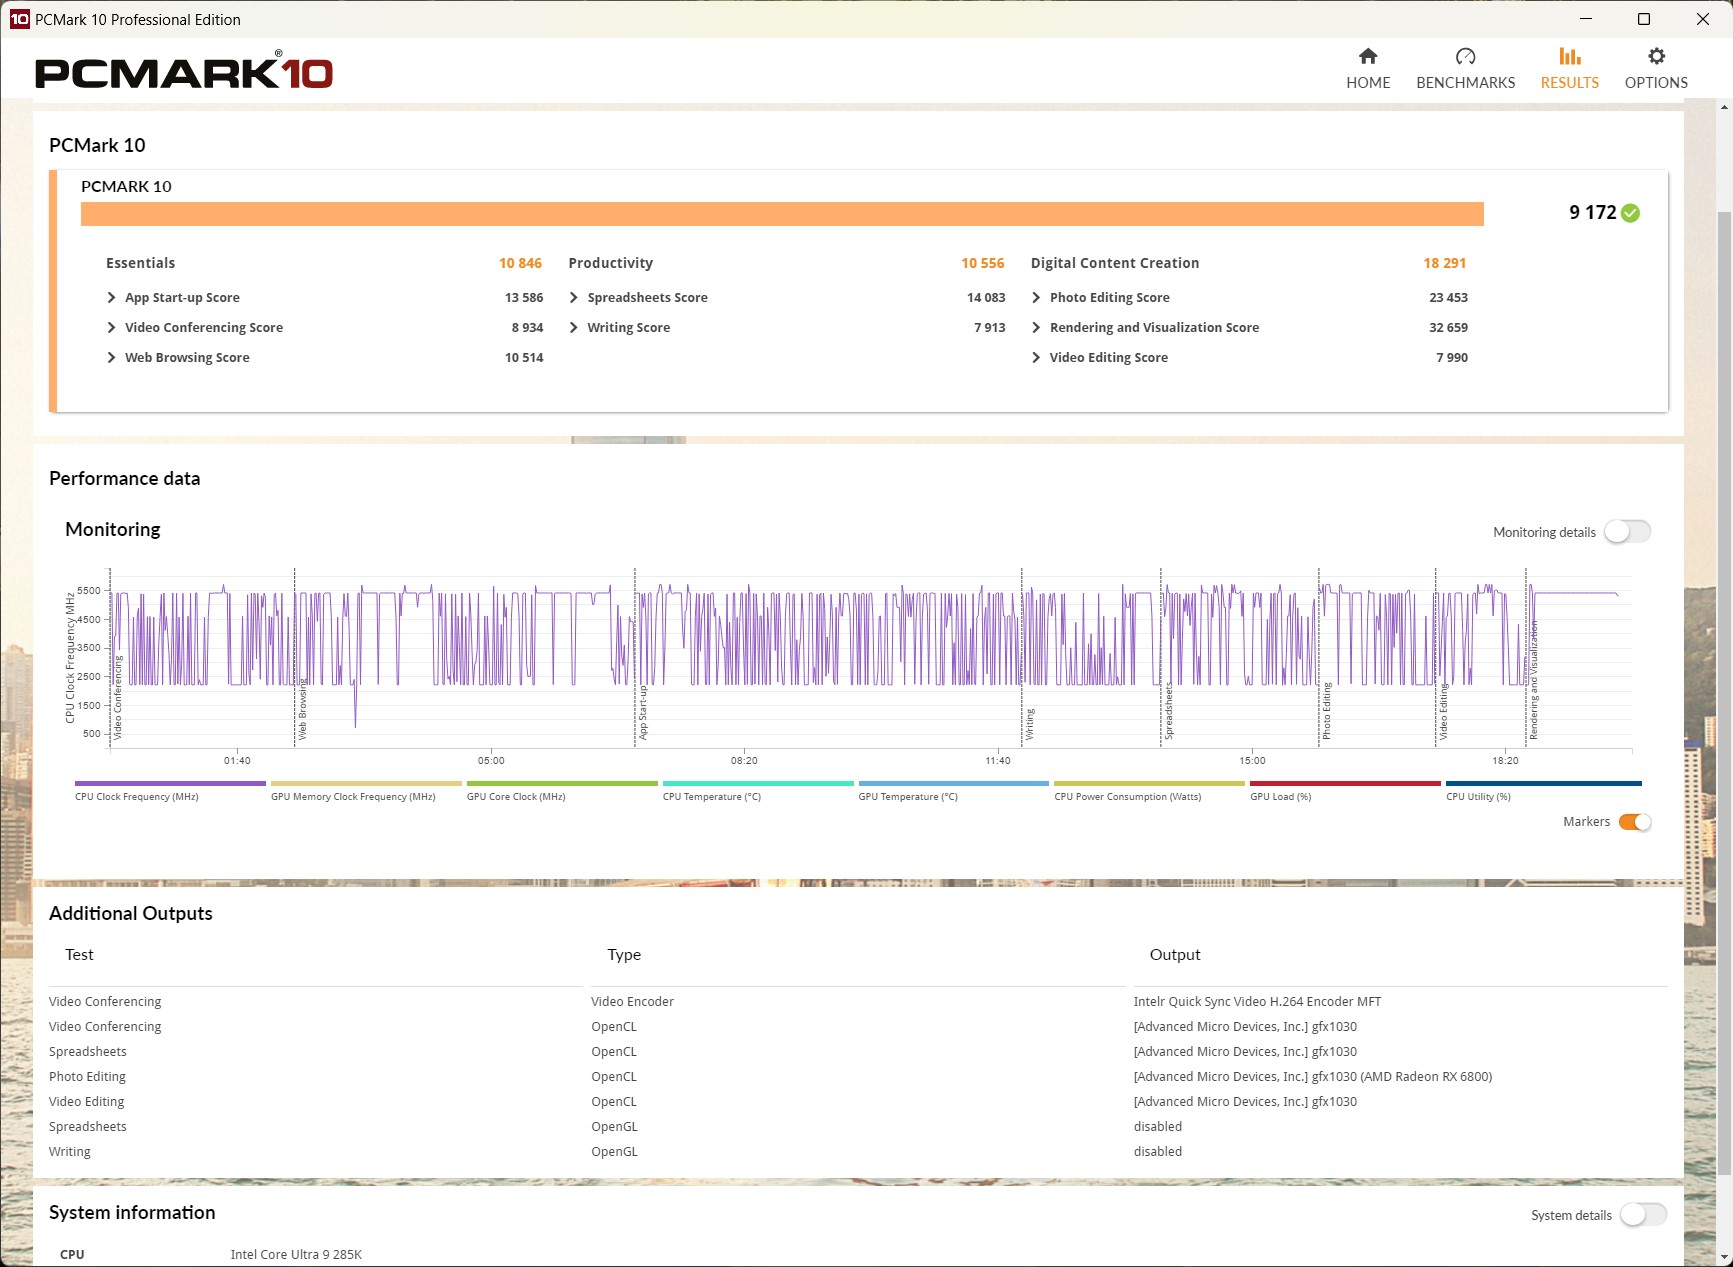1733x1267 pixels.
Task: Expand Rendering and Visualization Score details
Action: coord(1036,327)
